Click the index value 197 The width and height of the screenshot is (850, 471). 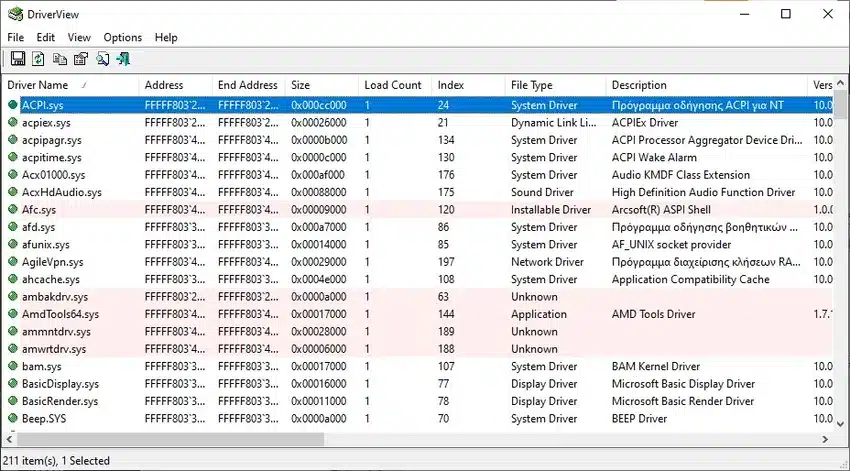446,262
